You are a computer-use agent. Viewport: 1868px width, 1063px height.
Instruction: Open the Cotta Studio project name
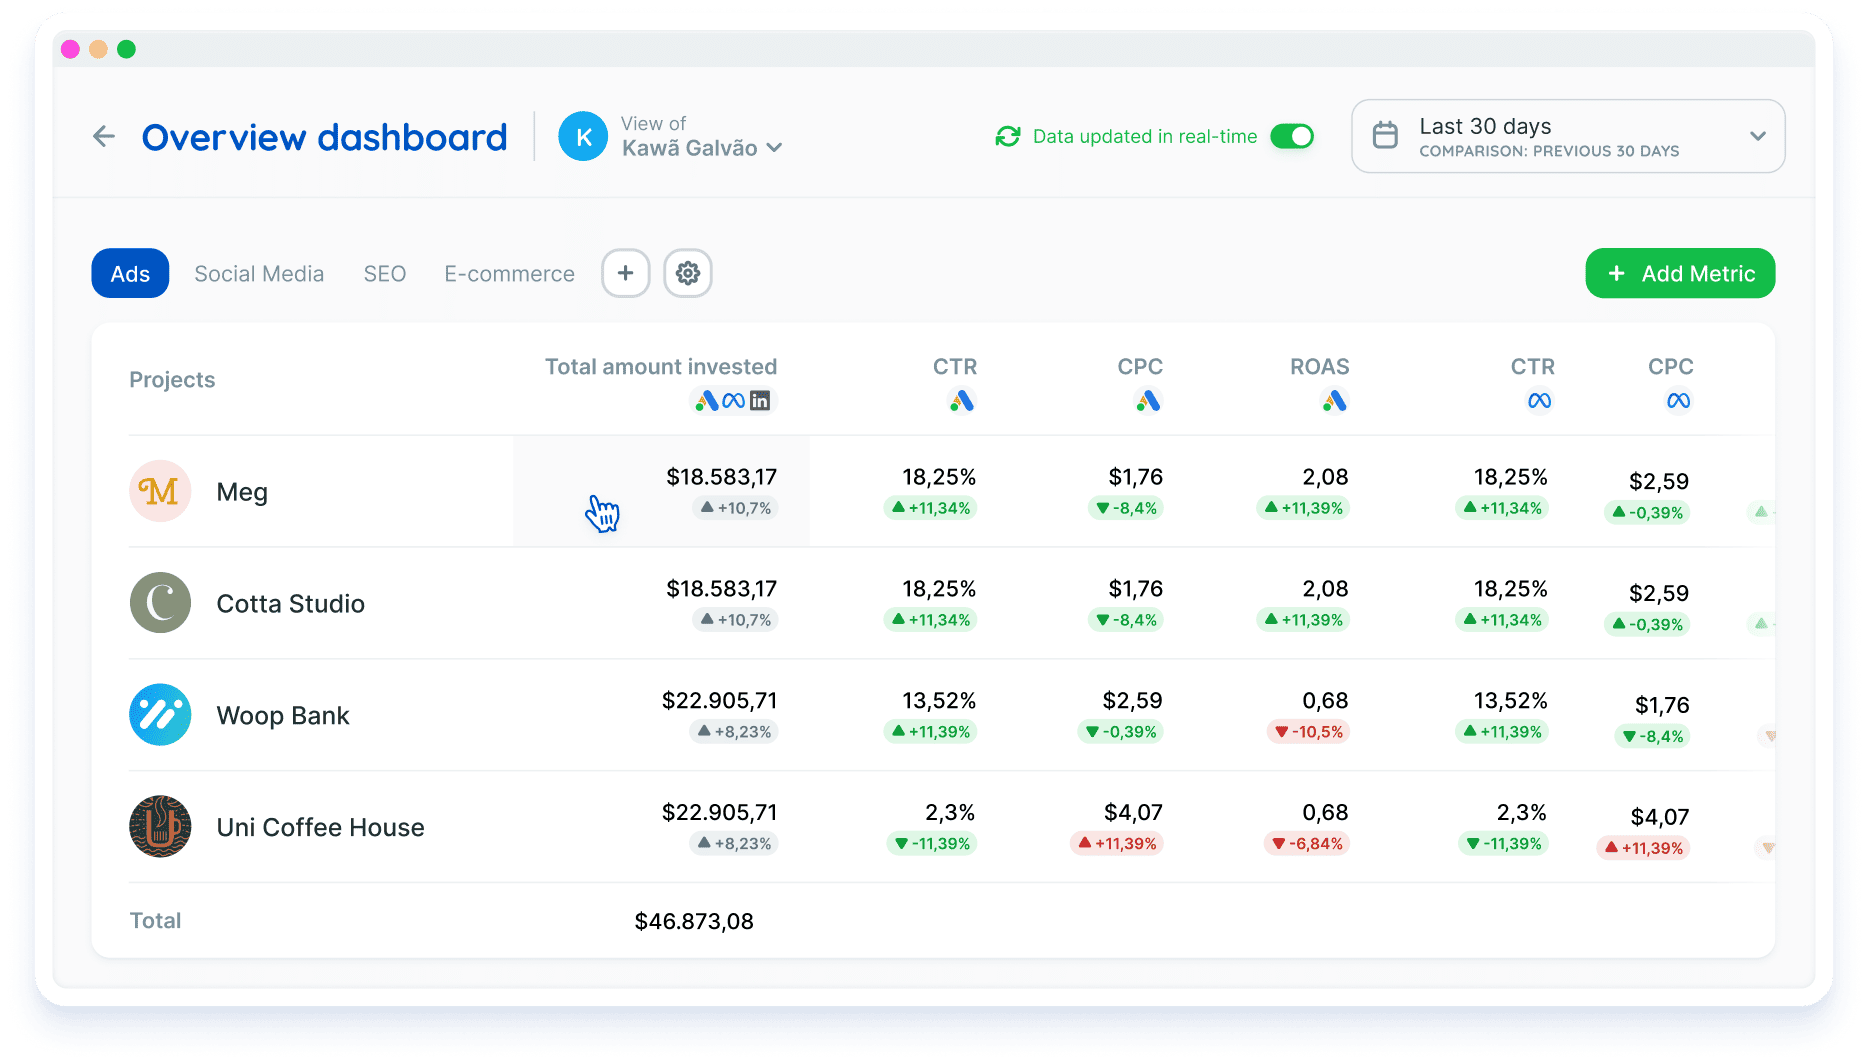(291, 604)
